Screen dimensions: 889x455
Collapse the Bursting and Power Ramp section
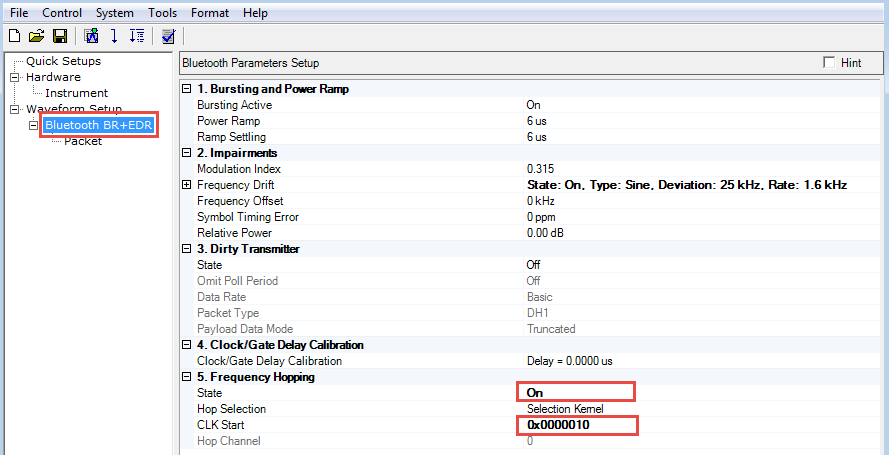(x=186, y=89)
